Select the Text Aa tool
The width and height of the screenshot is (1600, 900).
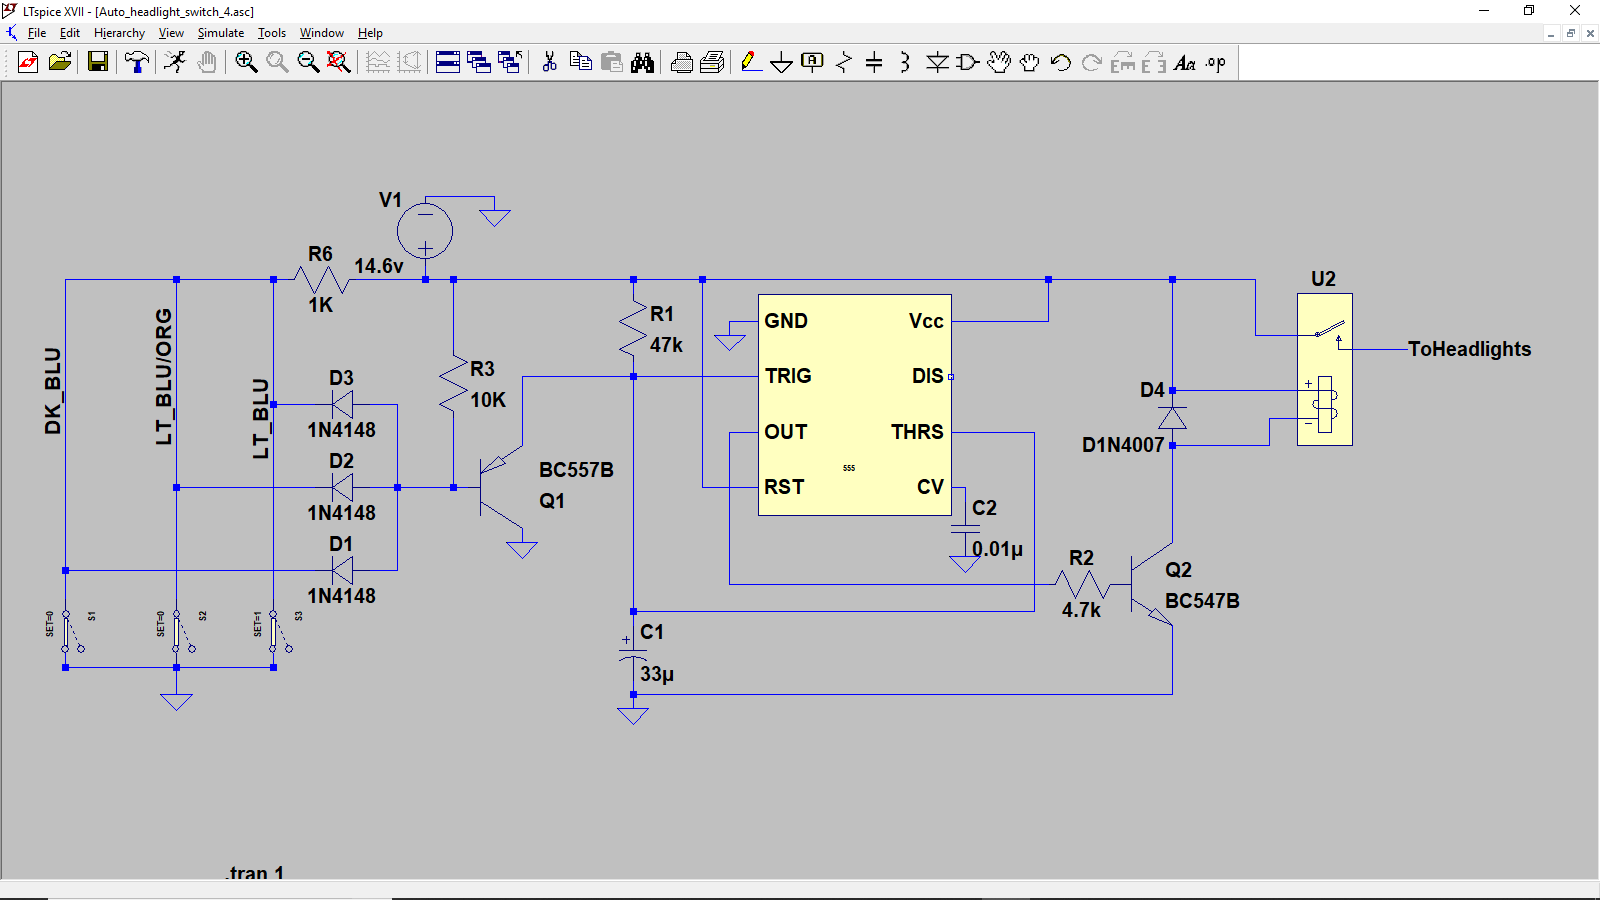(x=1185, y=63)
